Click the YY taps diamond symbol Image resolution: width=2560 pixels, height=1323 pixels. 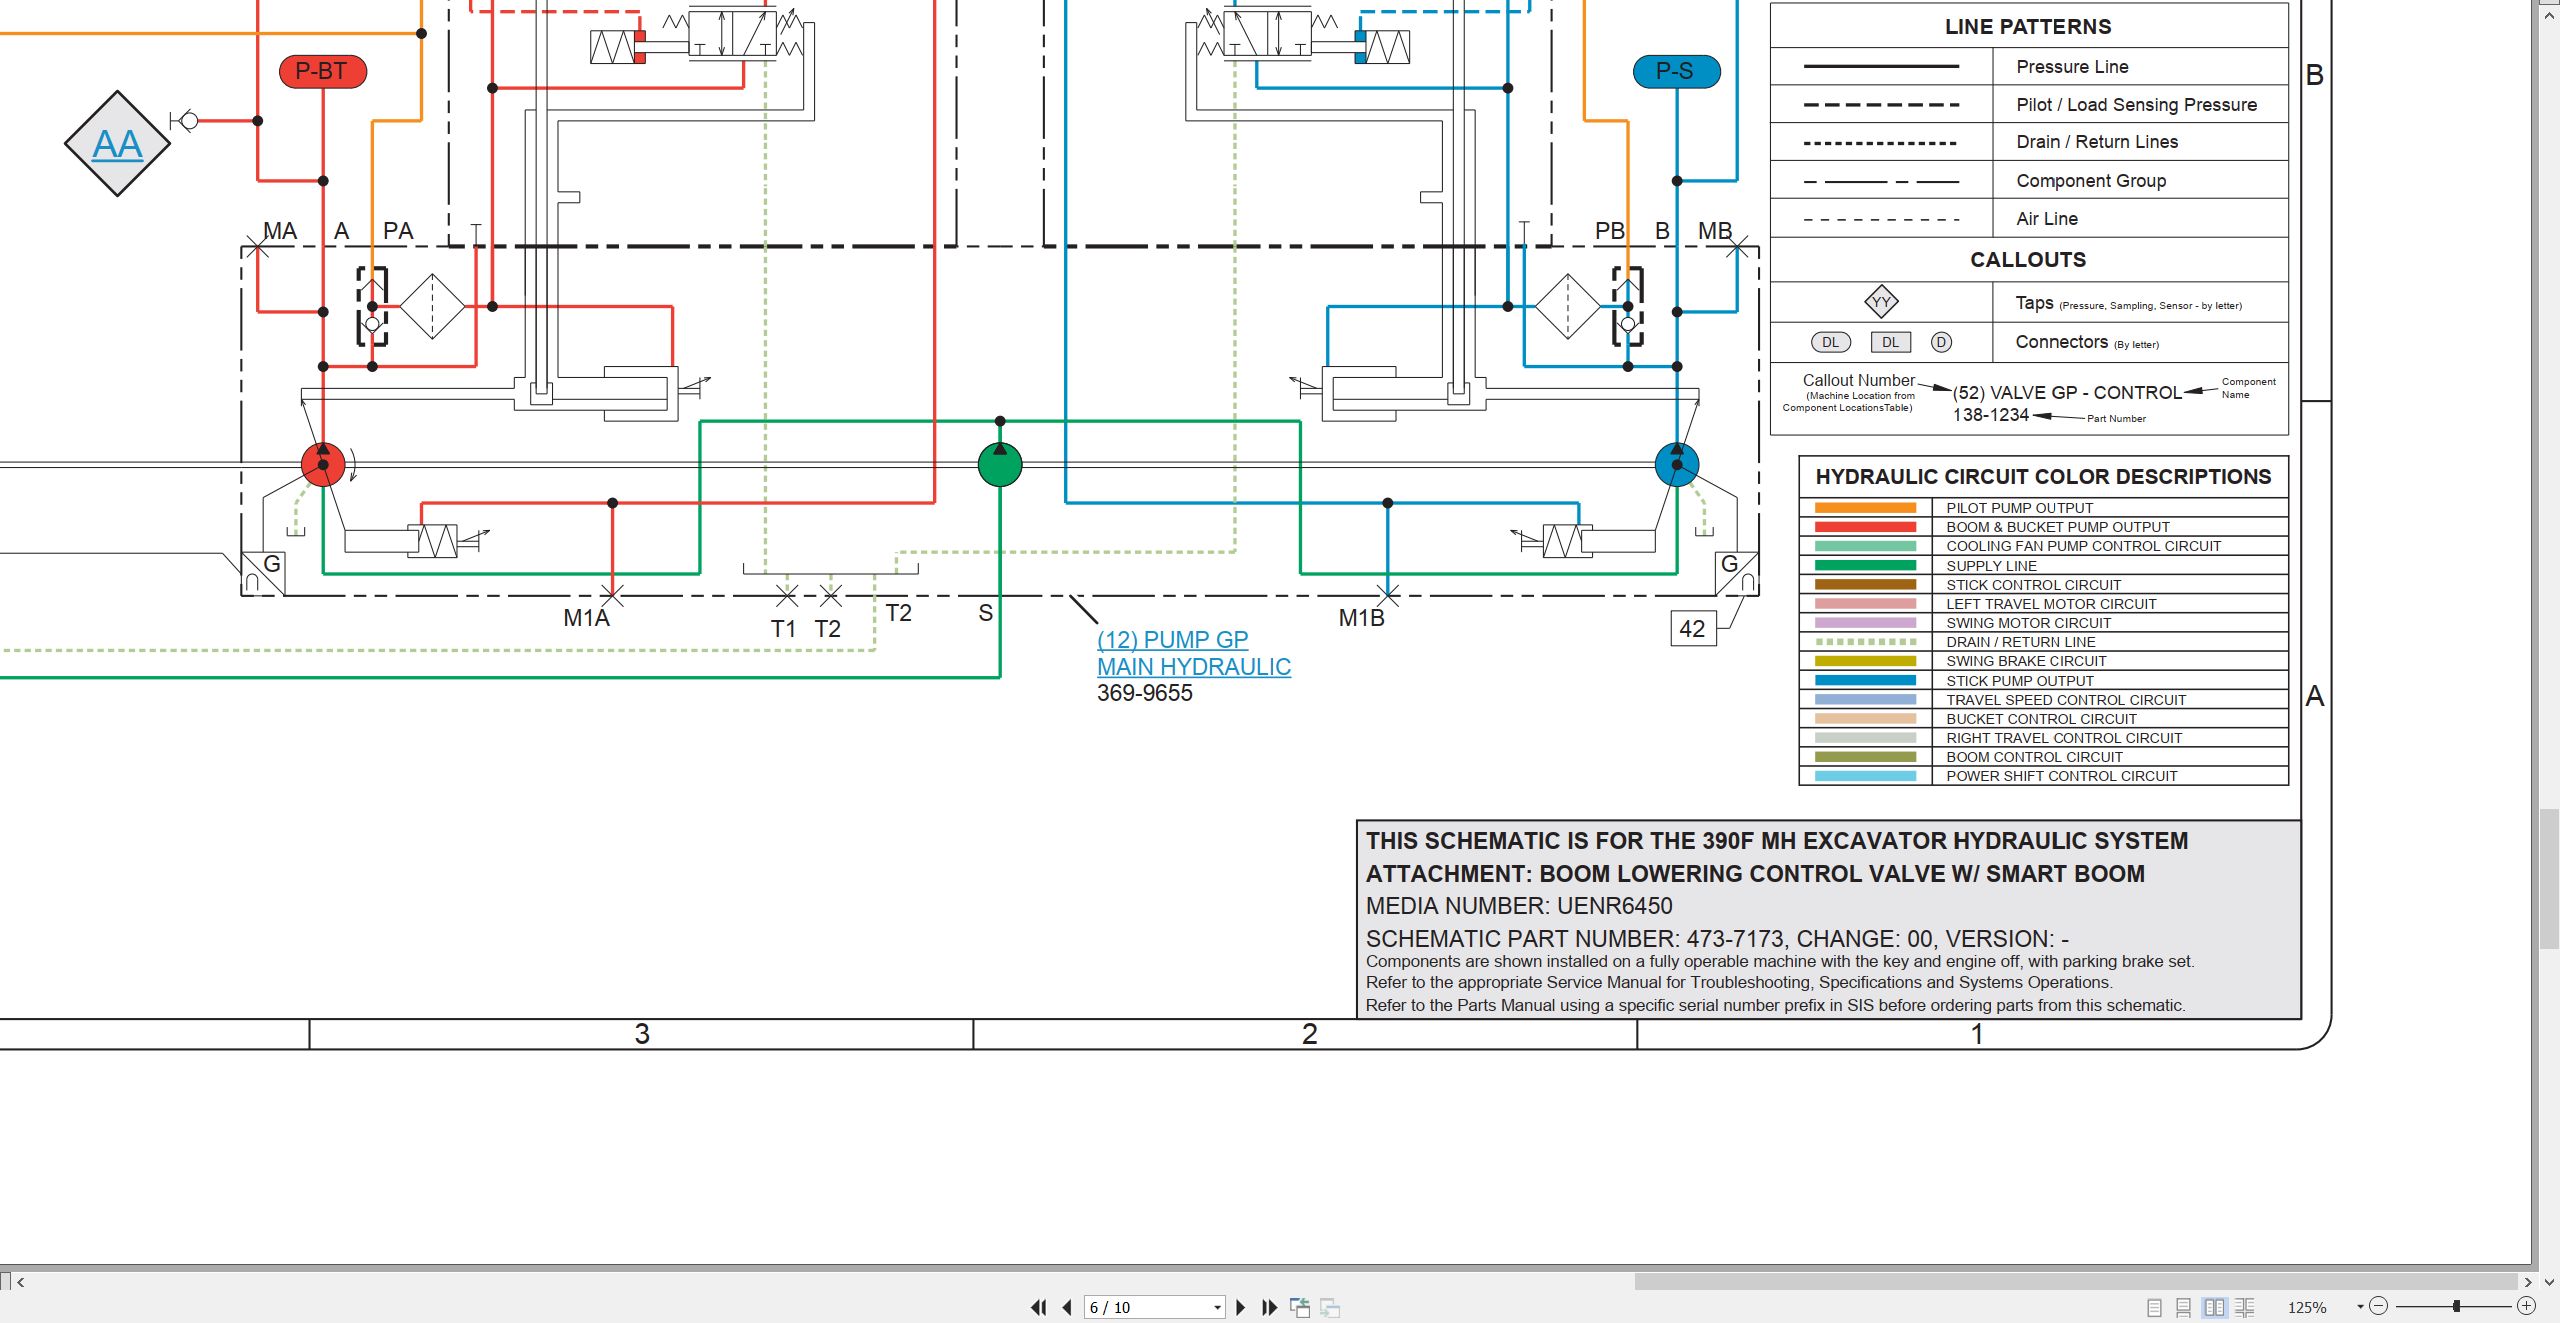(x=1881, y=302)
